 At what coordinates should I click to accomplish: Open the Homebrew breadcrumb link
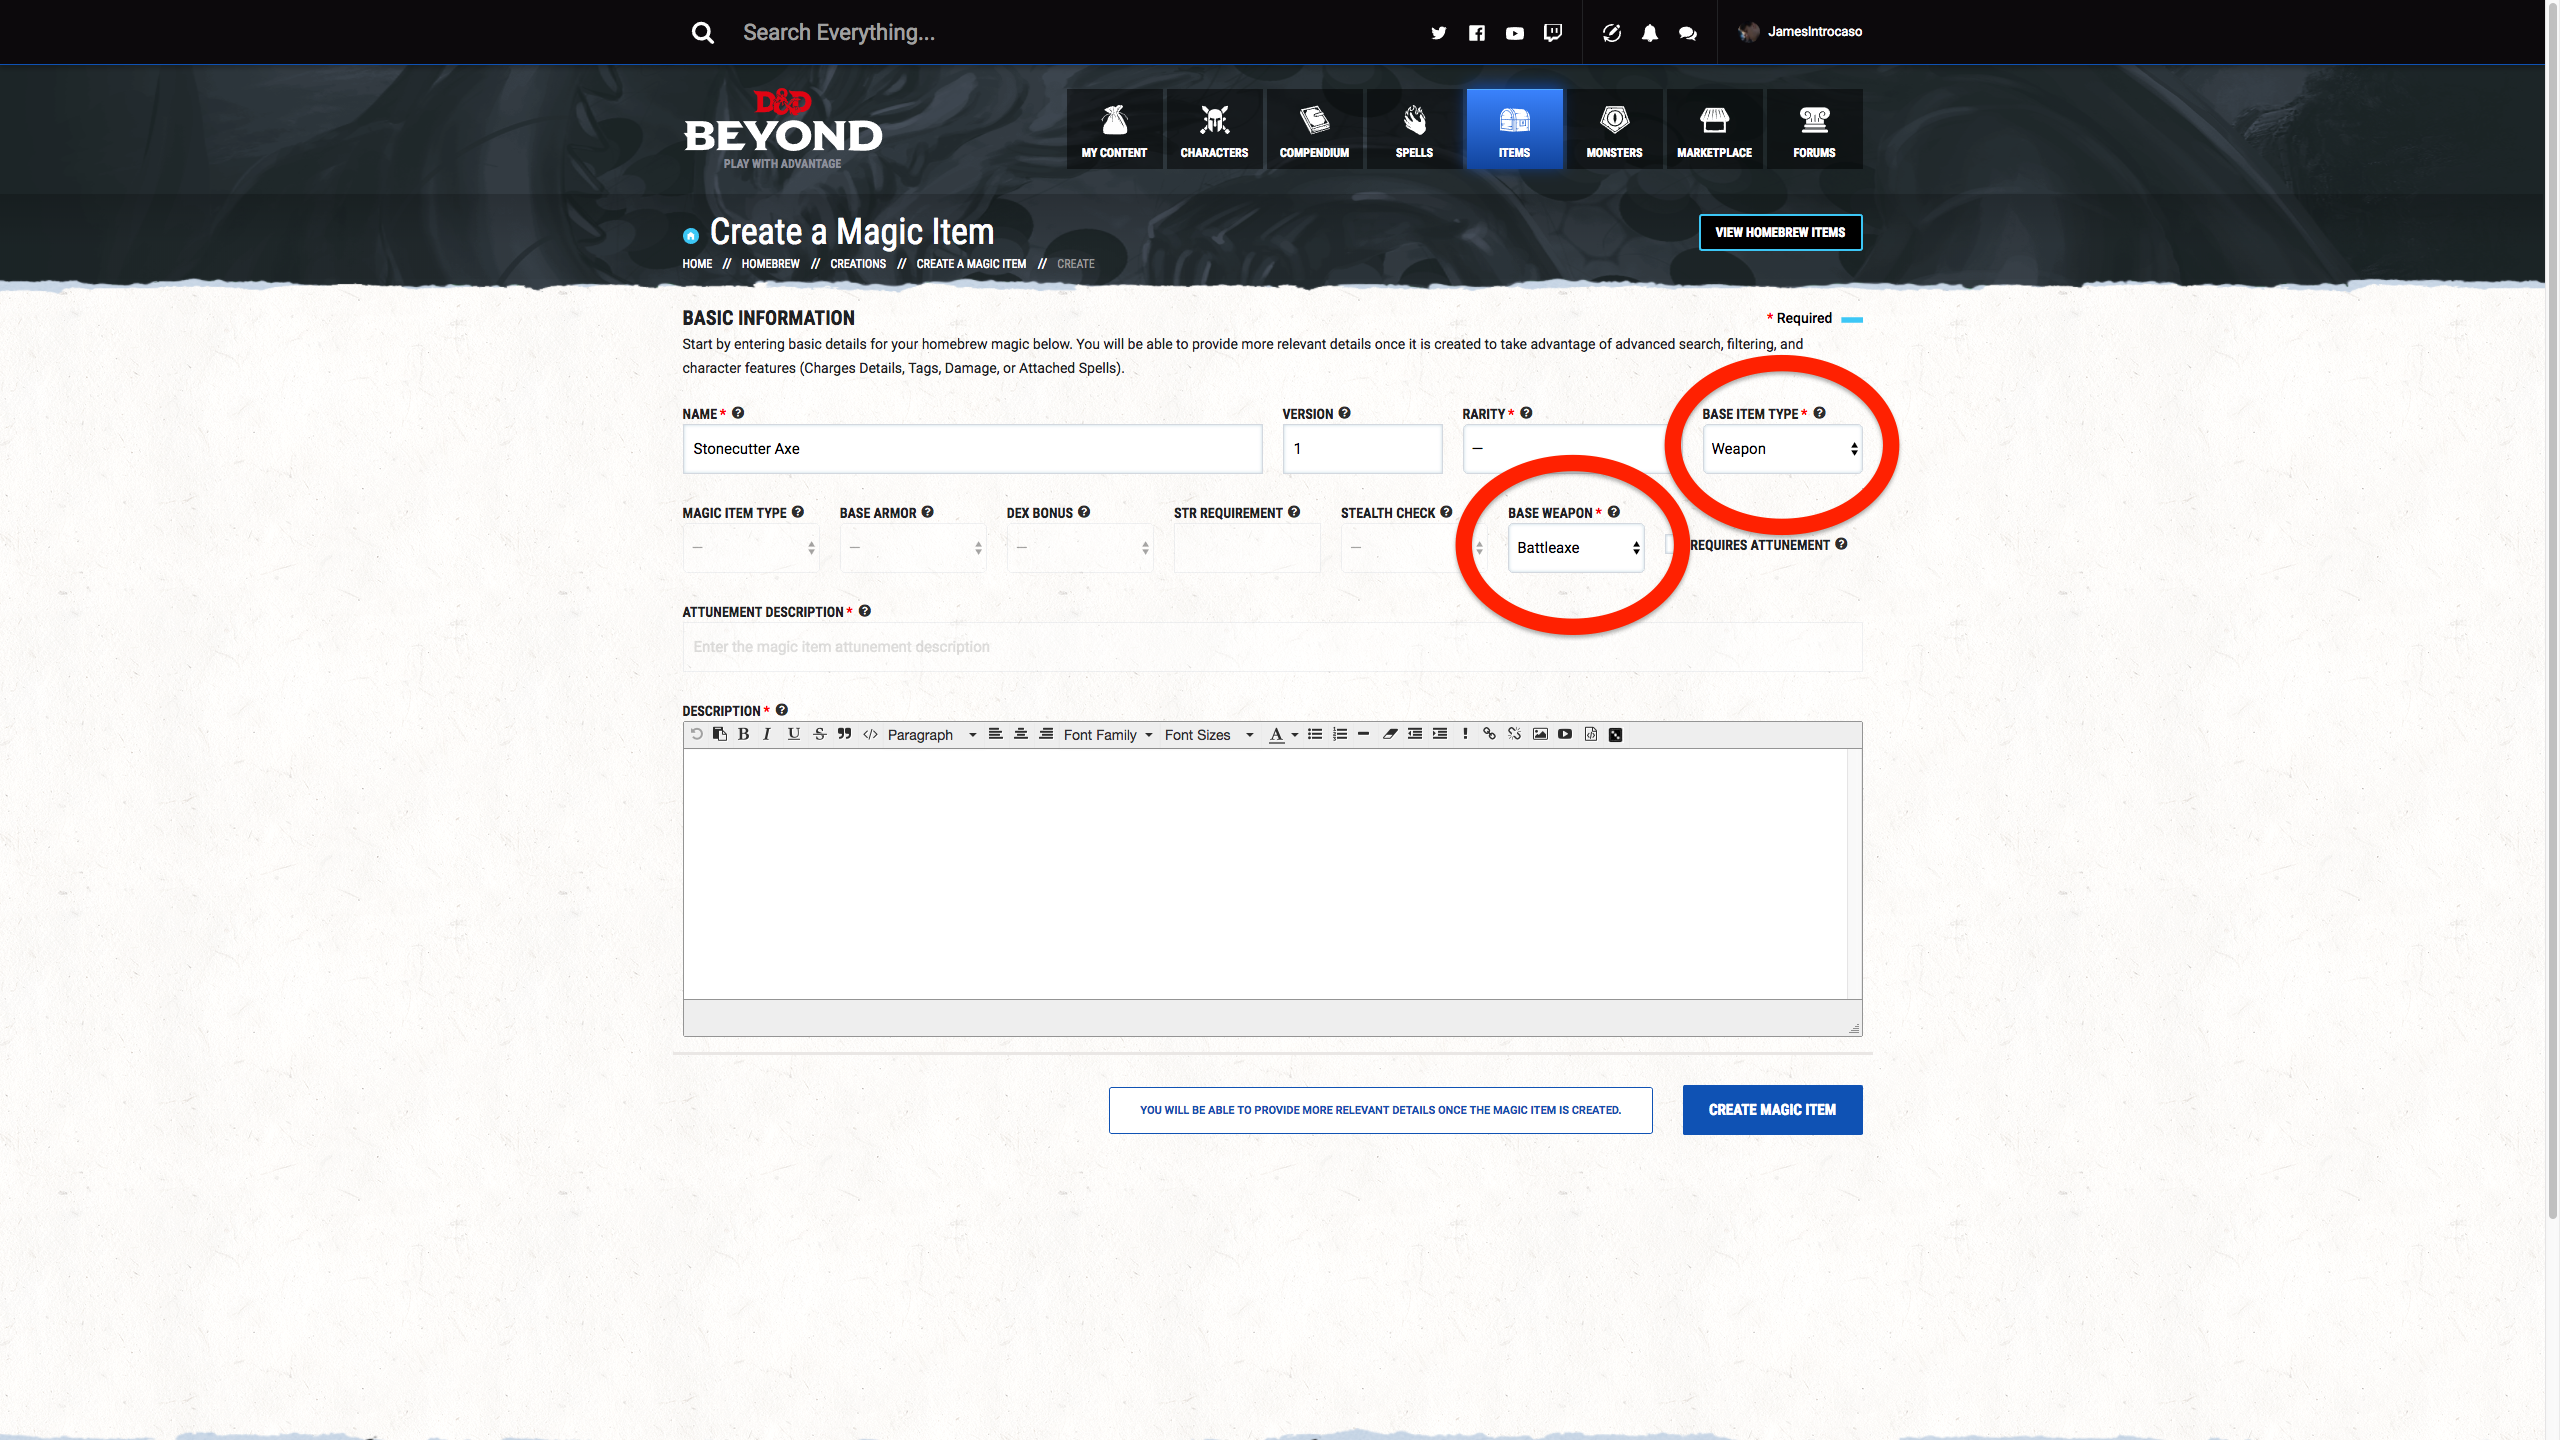click(770, 264)
